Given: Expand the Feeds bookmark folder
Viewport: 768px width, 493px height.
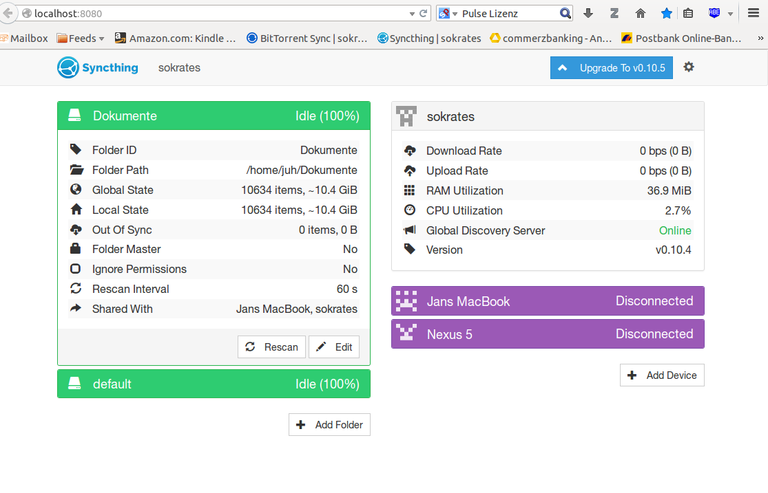Looking at the screenshot, I should click(x=81, y=38).
